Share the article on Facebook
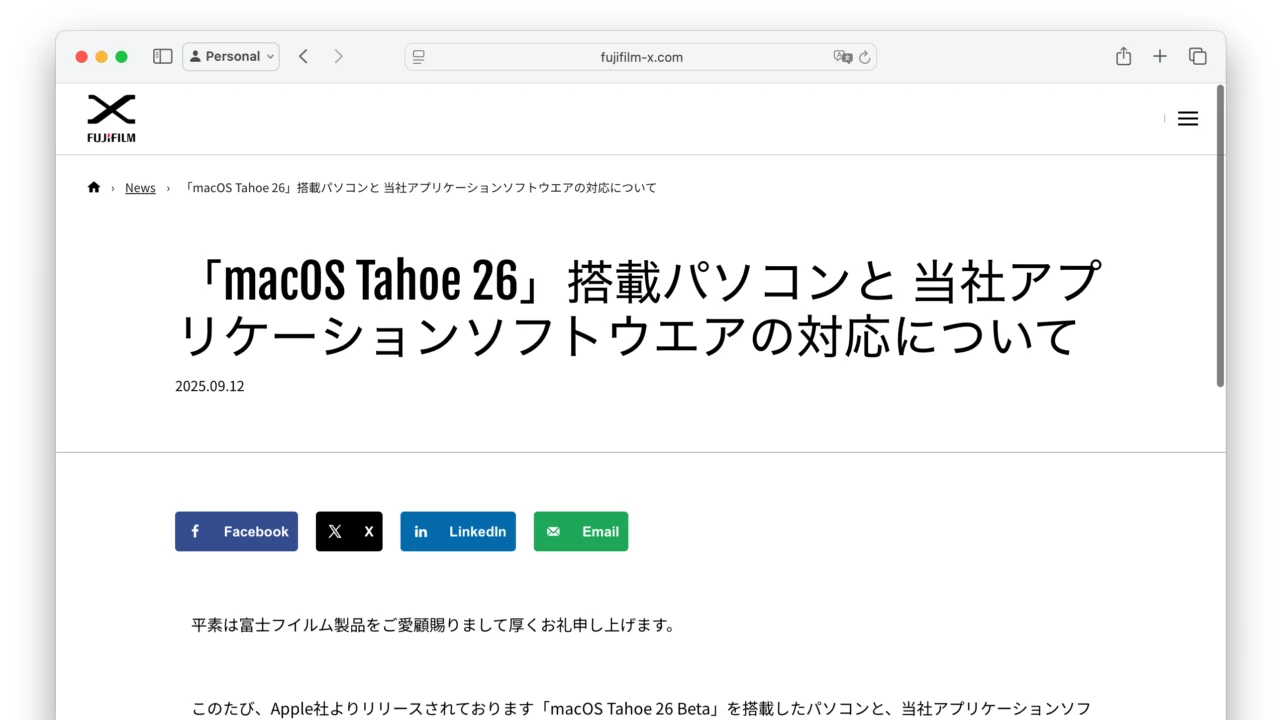 236,531
